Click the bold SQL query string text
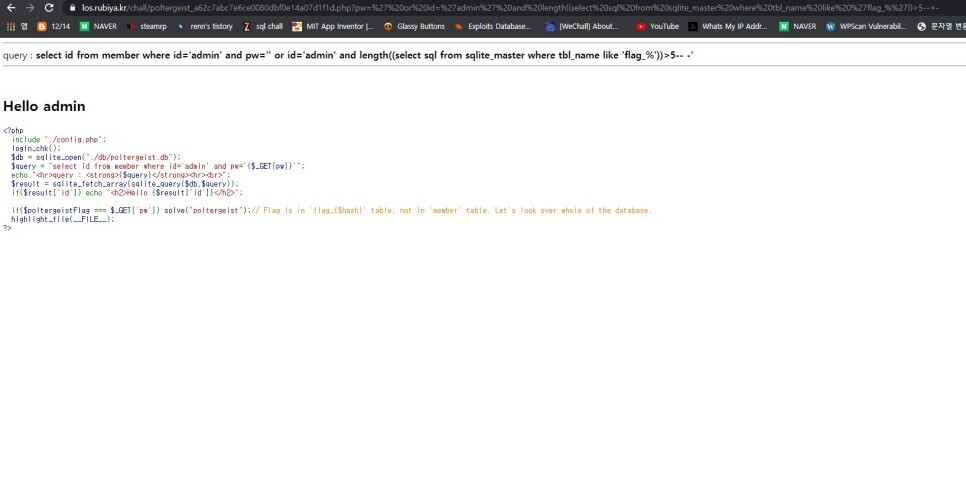 point(365,55)
